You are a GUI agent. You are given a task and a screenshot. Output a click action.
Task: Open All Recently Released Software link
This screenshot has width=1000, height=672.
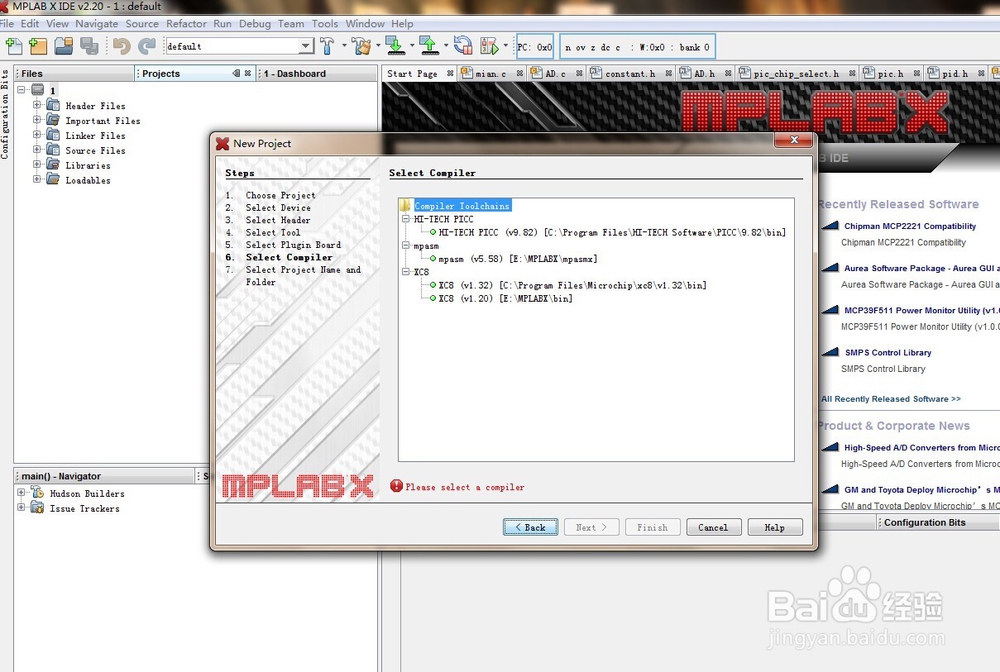890,398
